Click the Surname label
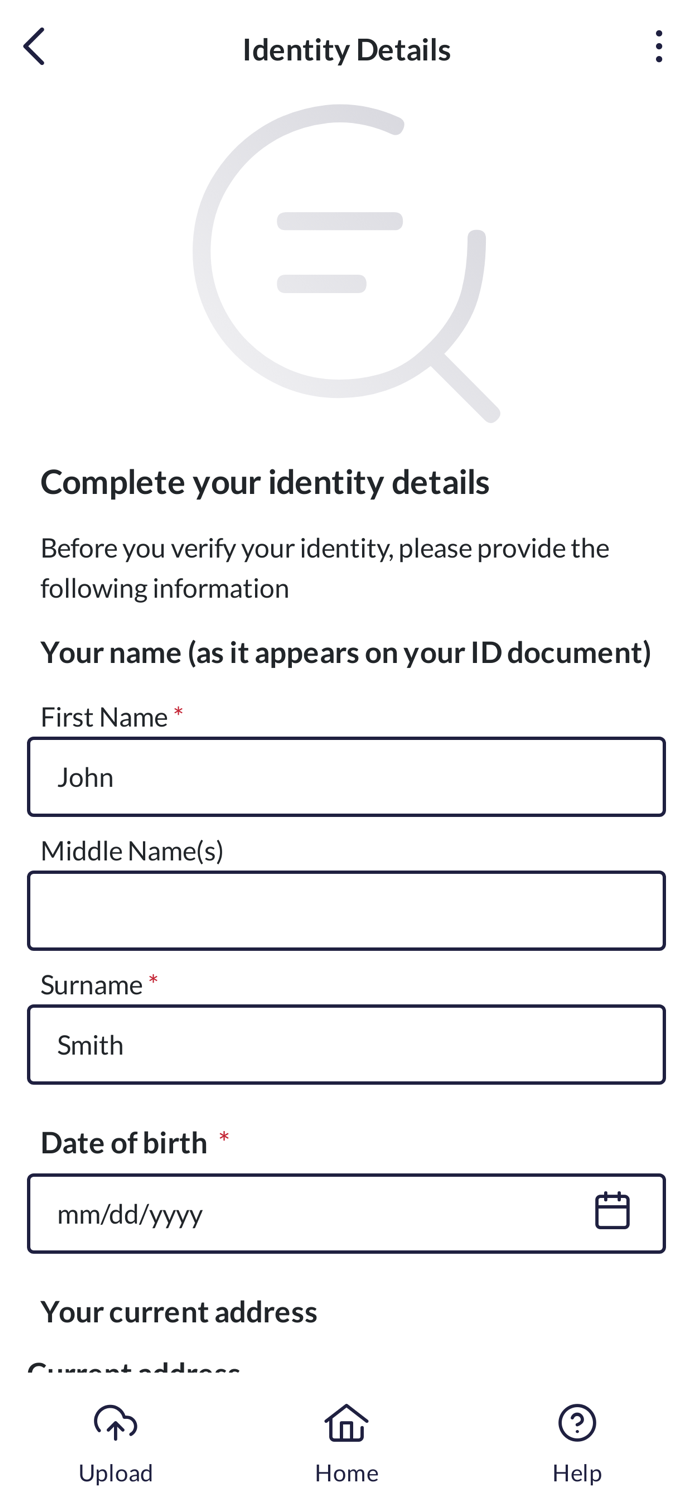The image size is (693, 1500). 91,985
